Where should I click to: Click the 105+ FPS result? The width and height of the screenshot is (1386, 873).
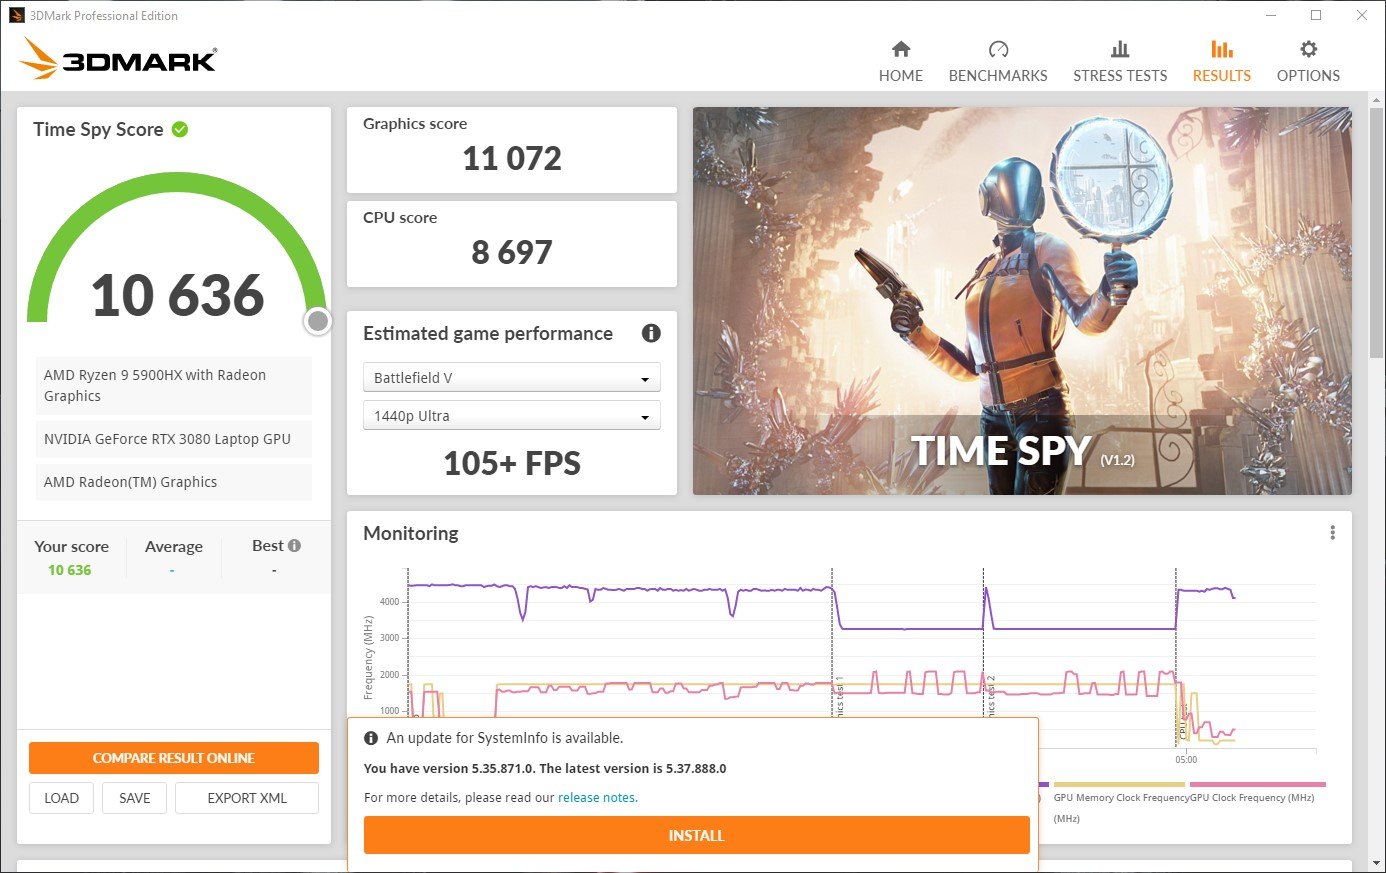pyautogui.click(x=512, y=463)
